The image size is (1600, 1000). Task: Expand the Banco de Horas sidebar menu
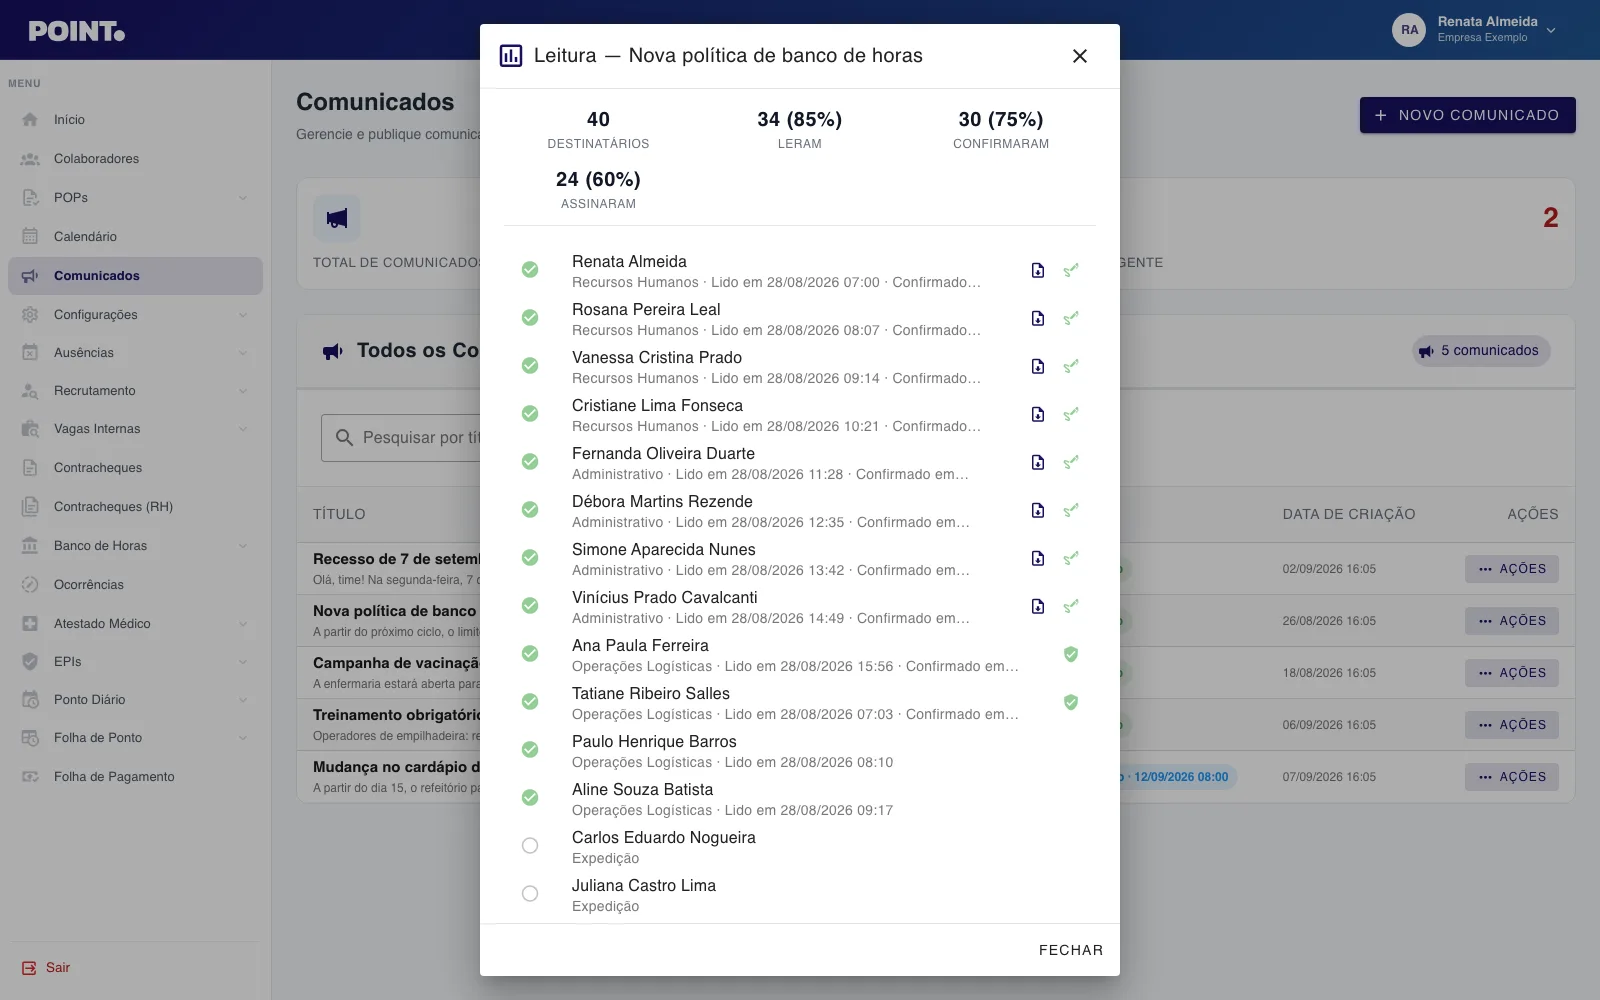click(x=135, y=546)
